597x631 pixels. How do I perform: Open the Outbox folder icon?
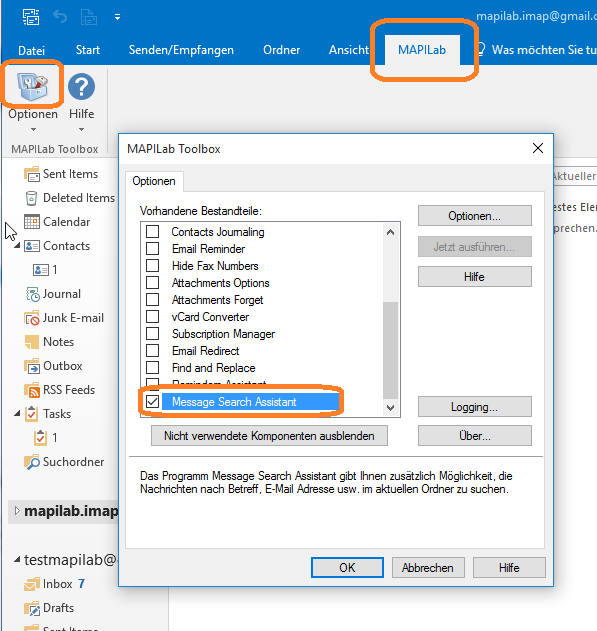pyautogui.click(x=32, y=366)
